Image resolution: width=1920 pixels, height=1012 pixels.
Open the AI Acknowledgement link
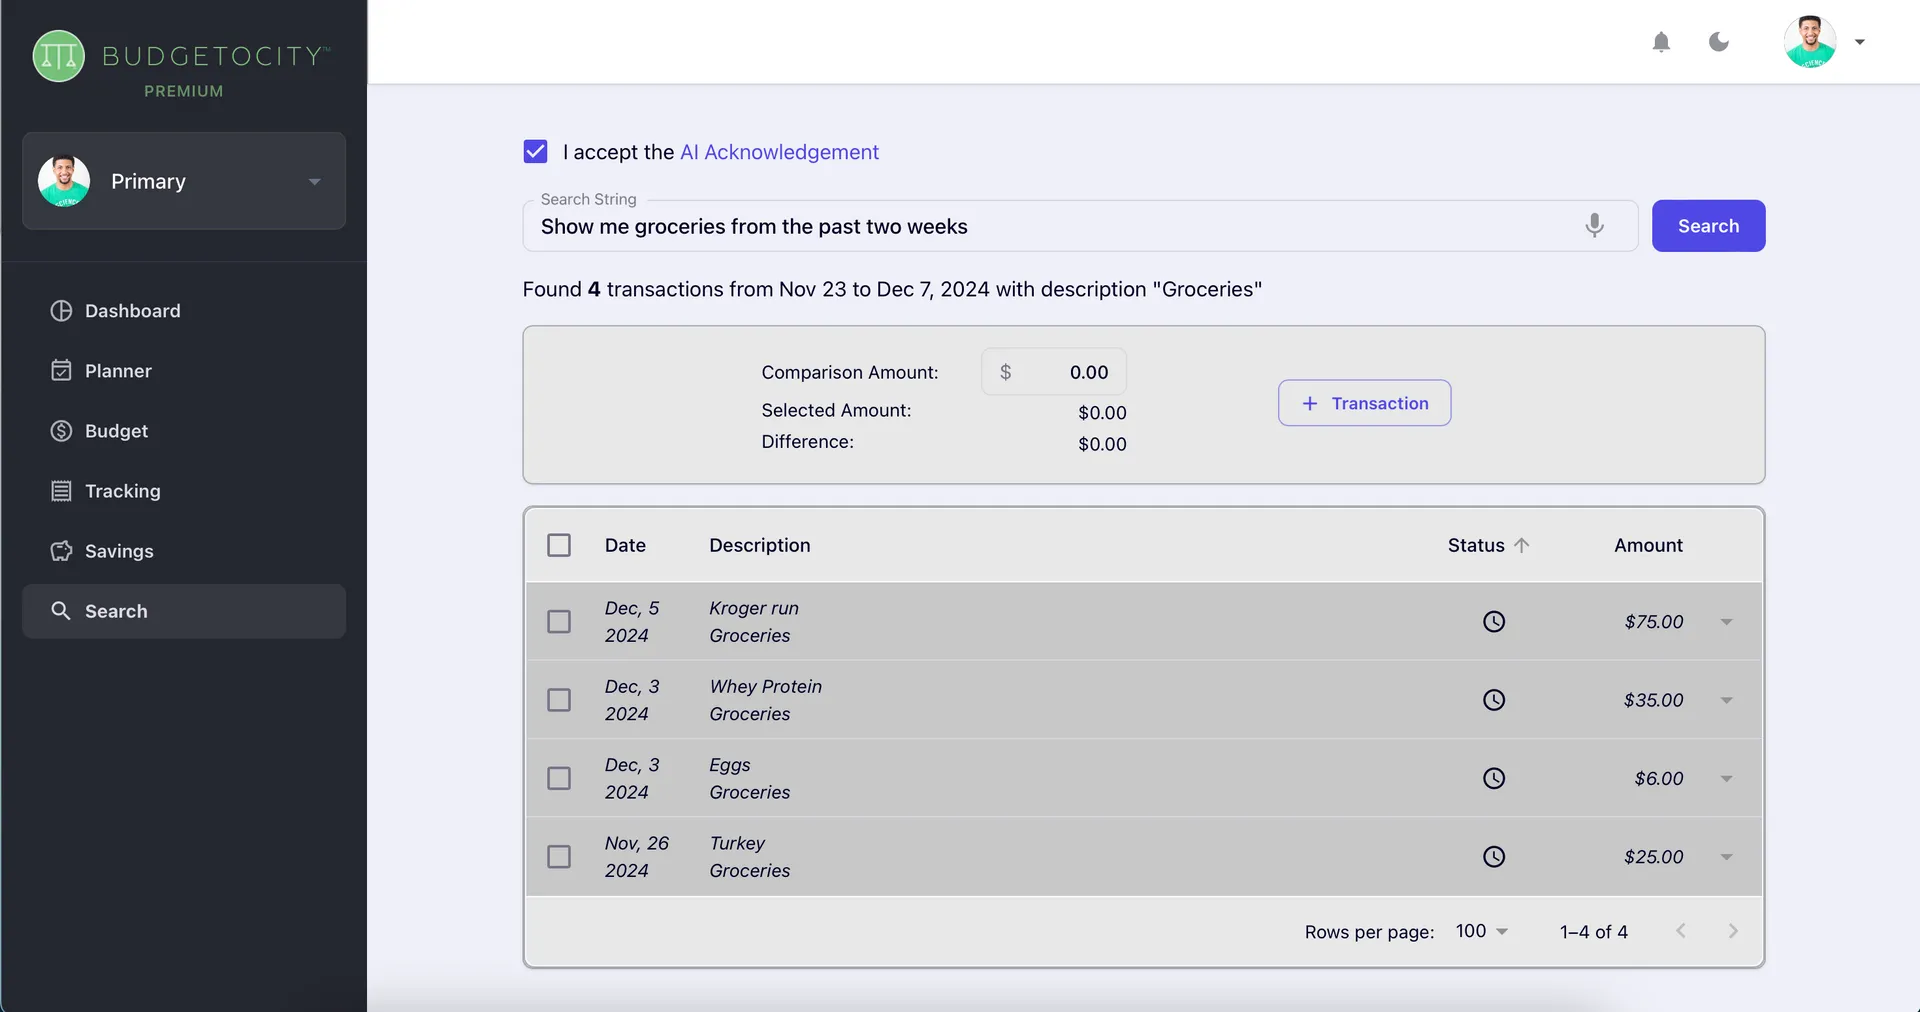pos(779,151)
